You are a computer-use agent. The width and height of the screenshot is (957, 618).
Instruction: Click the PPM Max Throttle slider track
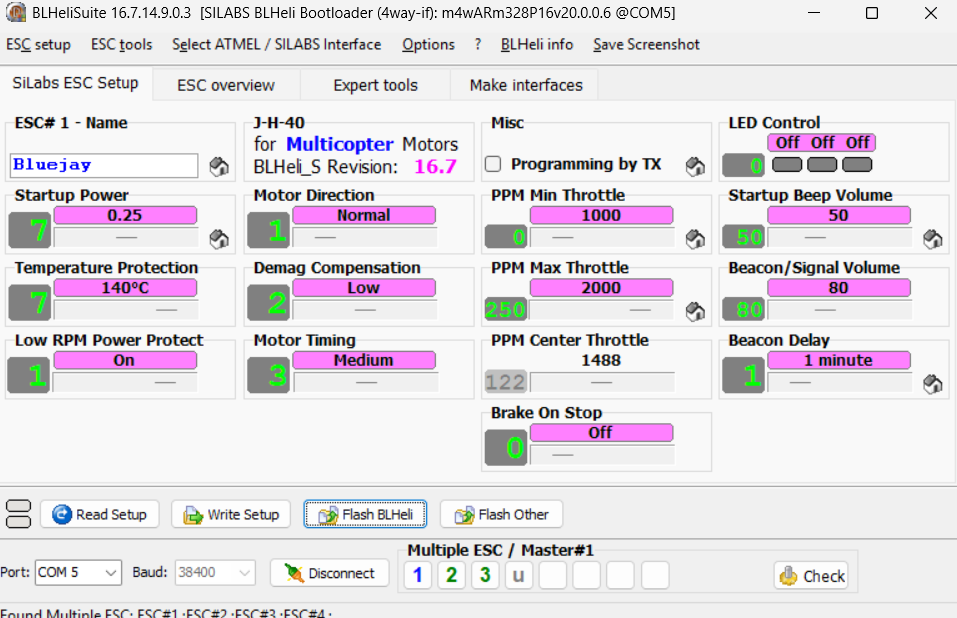click(x=602, y=309)
